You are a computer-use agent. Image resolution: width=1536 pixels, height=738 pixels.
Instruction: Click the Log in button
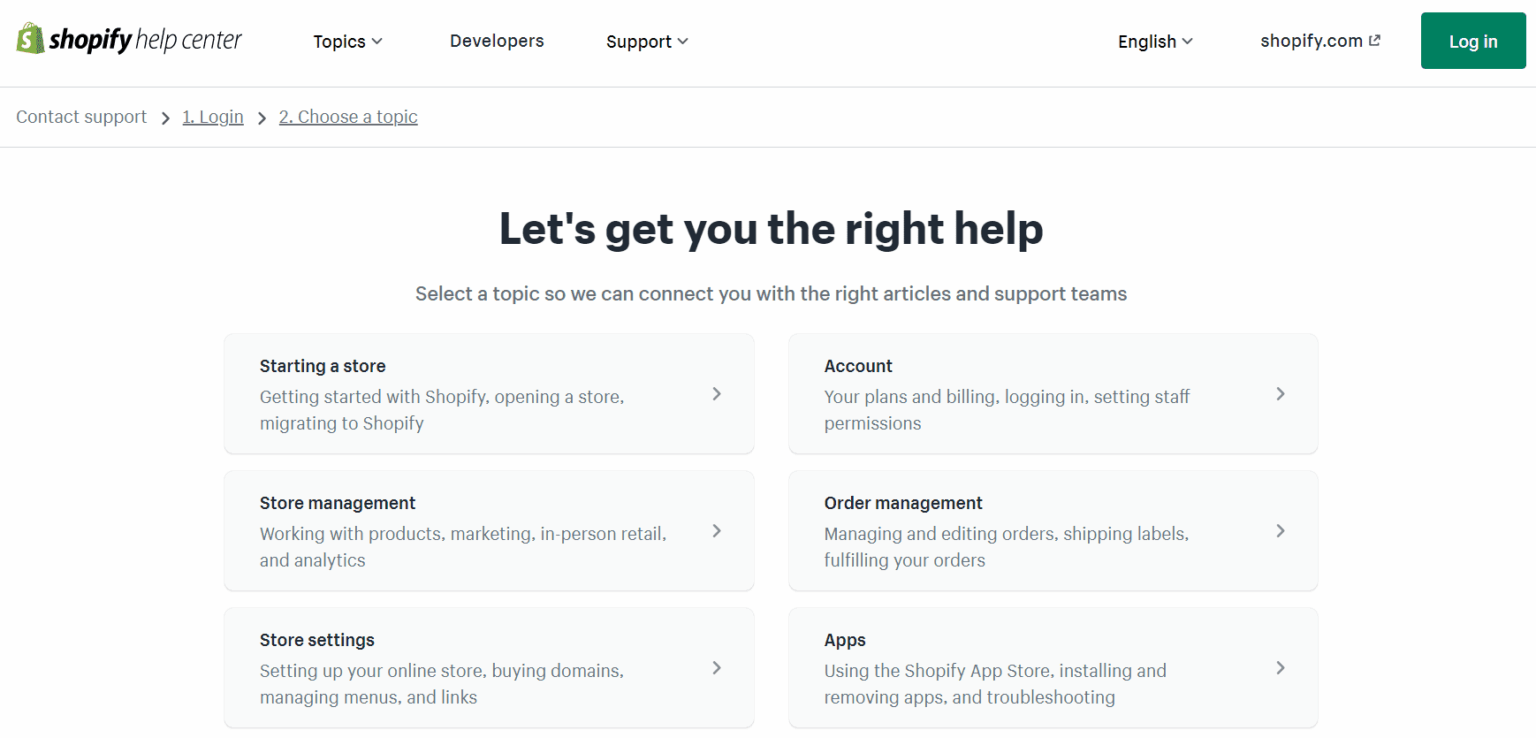coord(1472,40)
